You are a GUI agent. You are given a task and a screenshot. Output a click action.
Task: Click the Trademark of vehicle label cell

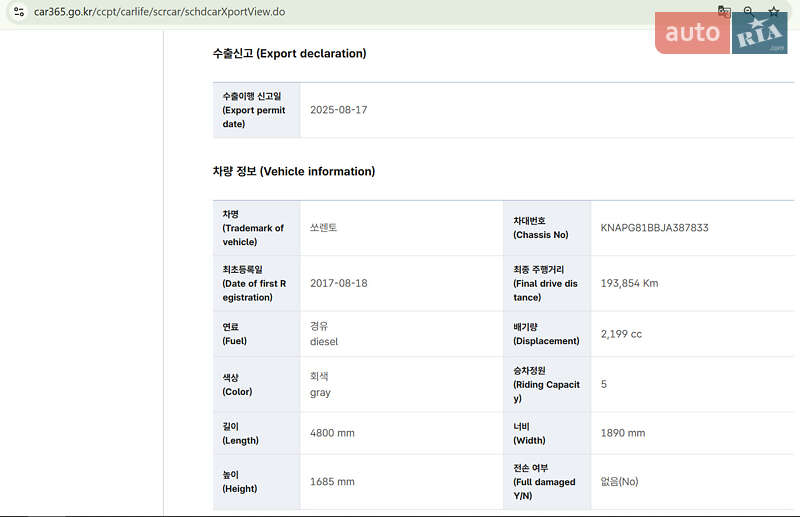click(x=254, y=228)
